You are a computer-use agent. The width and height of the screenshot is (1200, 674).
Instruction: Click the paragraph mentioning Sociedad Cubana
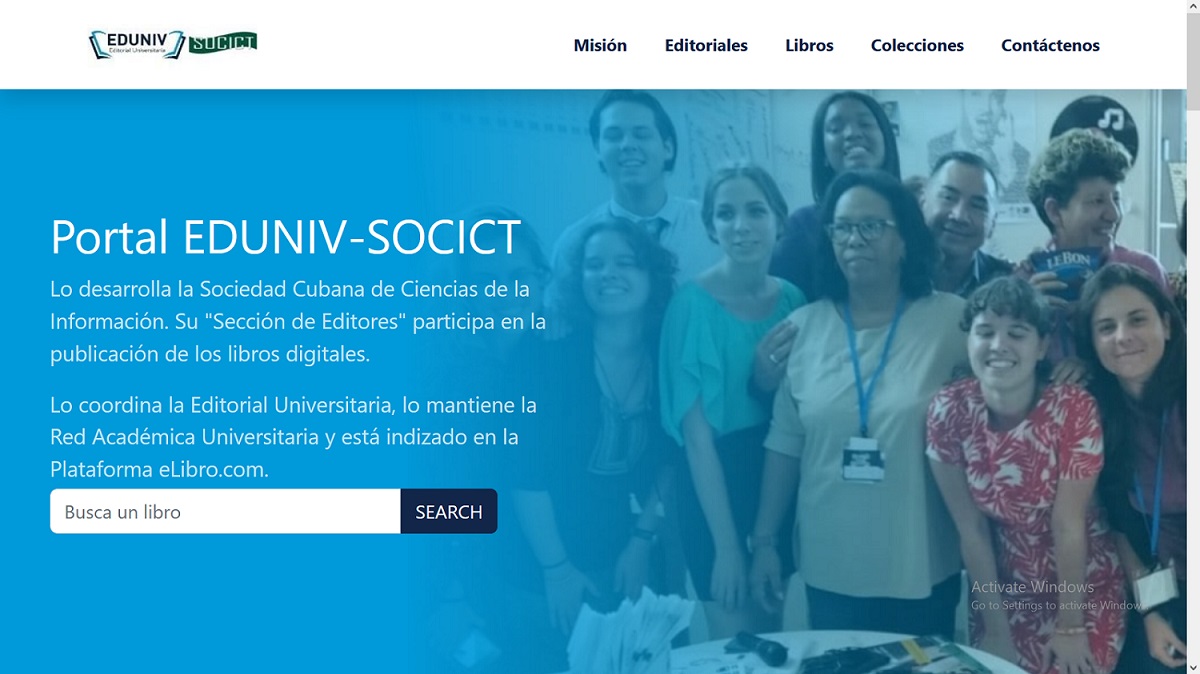pos(298,322)
